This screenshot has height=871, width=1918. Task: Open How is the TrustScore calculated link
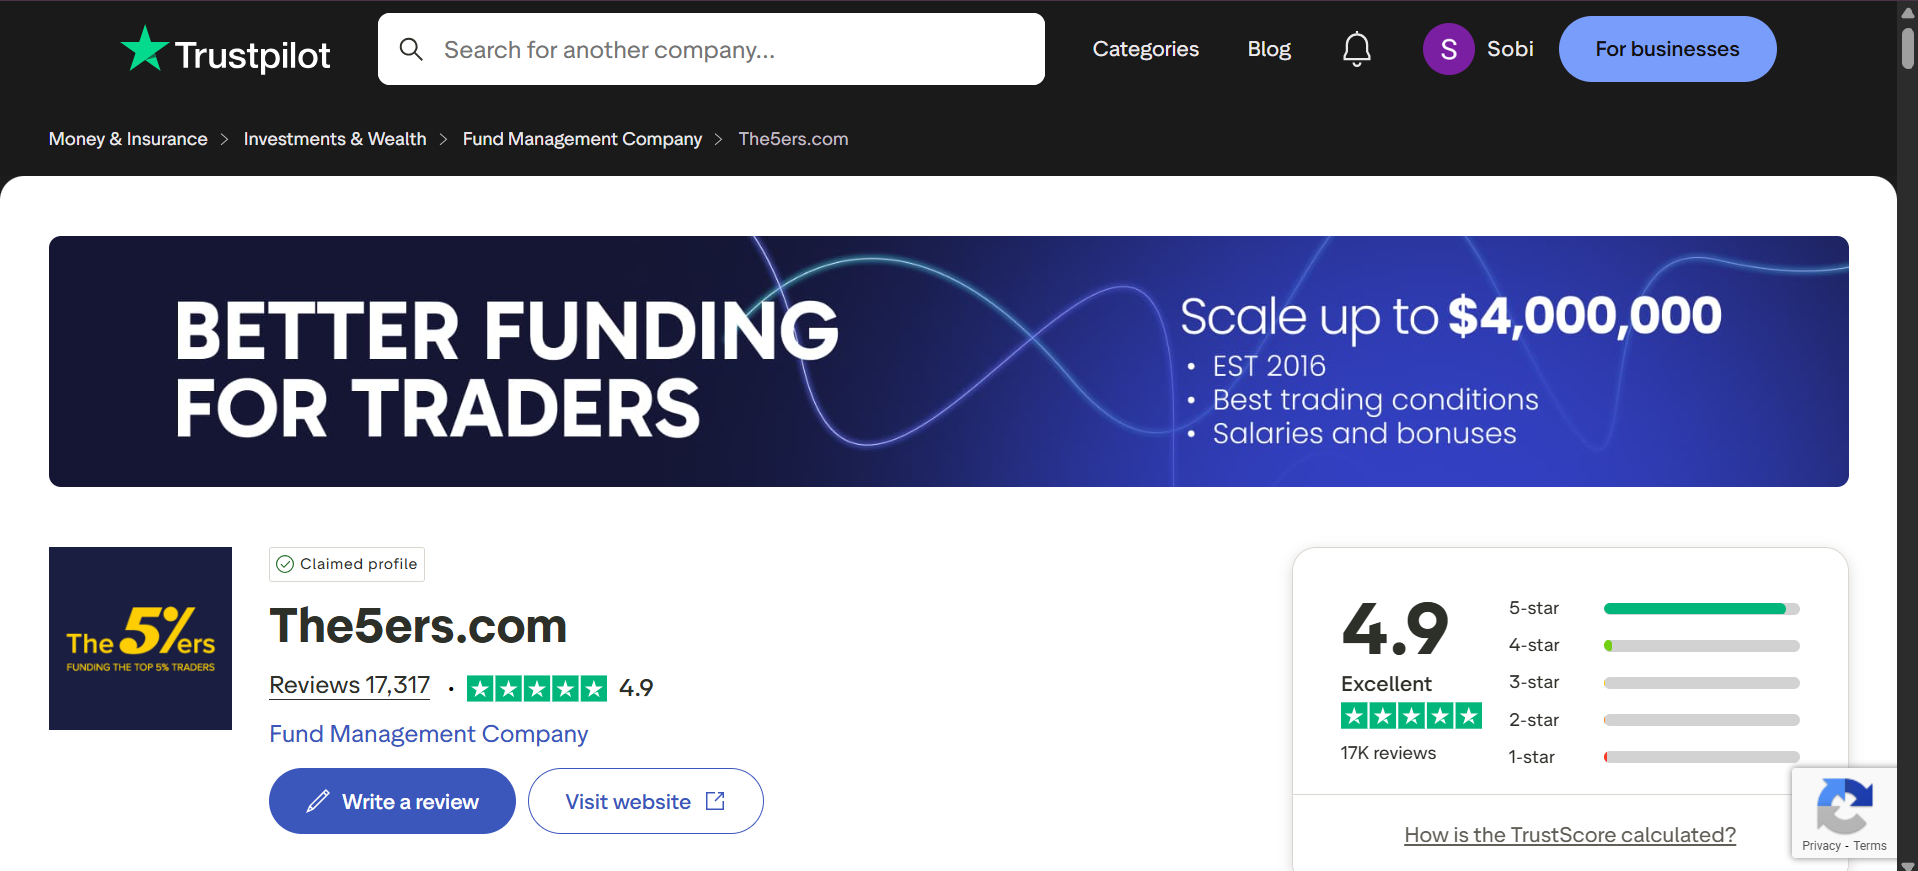pyautogui.click(x=1569, y=834)
